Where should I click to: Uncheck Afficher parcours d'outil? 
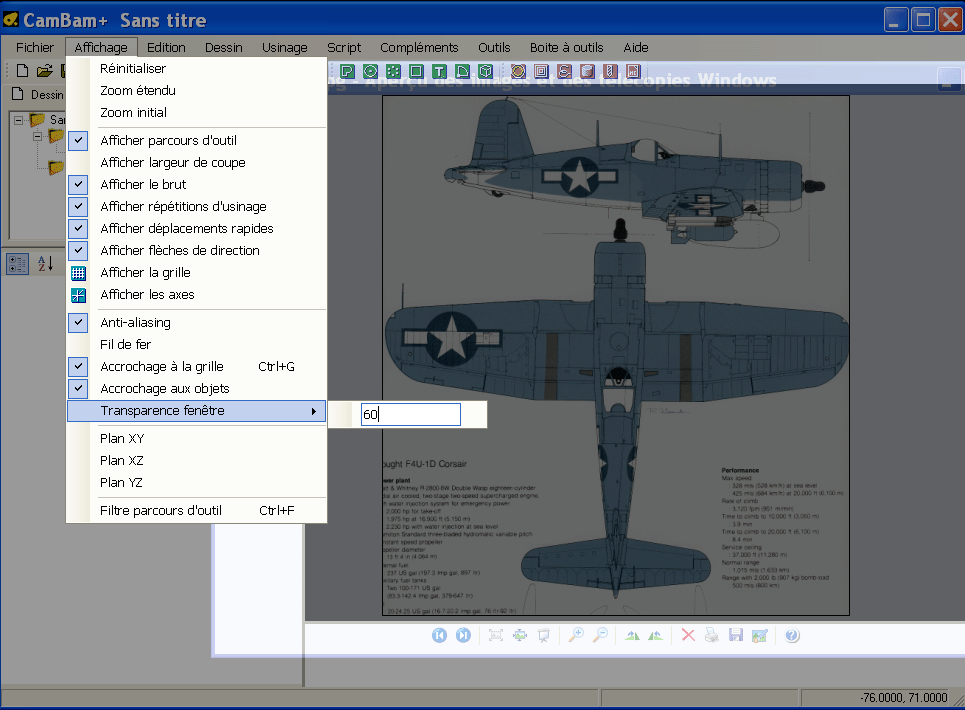click(196, 140)
